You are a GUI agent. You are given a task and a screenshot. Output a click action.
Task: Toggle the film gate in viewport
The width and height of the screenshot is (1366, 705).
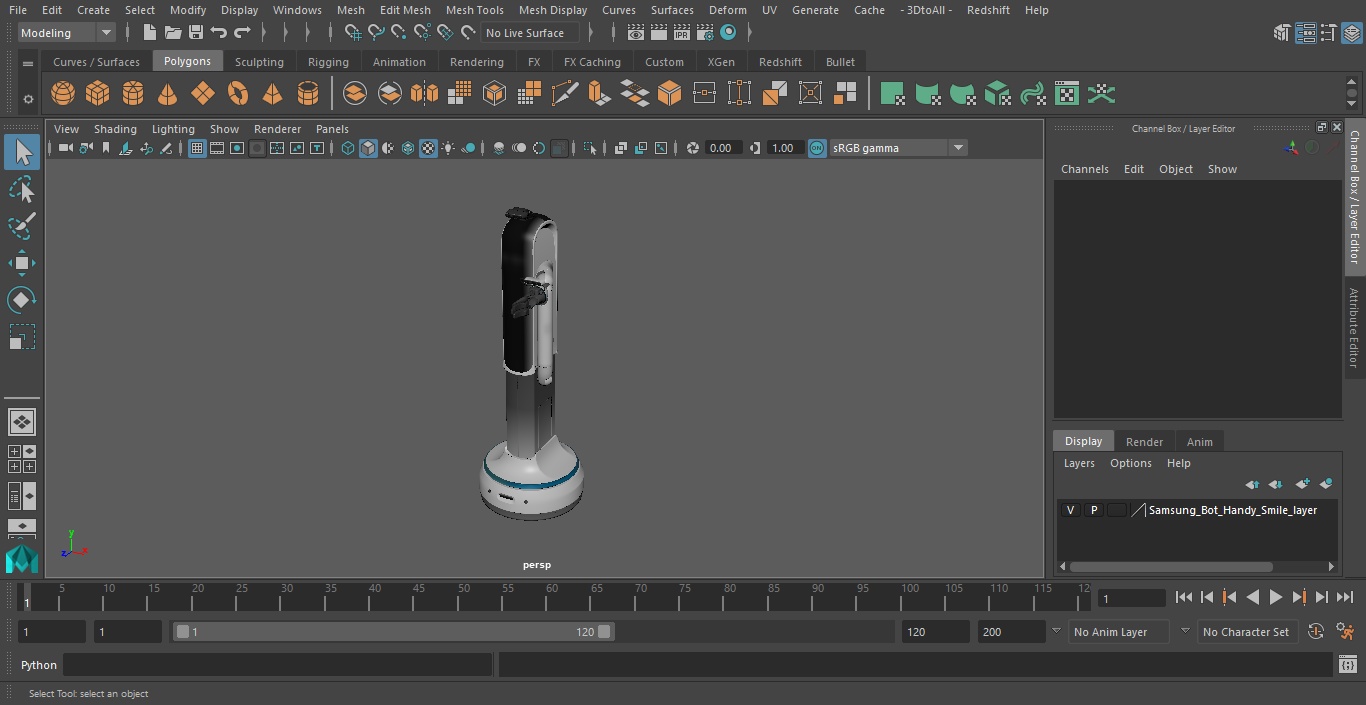click(217, 148)
